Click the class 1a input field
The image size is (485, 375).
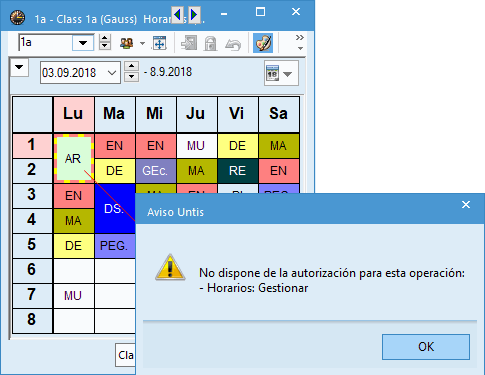pos(45,43)
